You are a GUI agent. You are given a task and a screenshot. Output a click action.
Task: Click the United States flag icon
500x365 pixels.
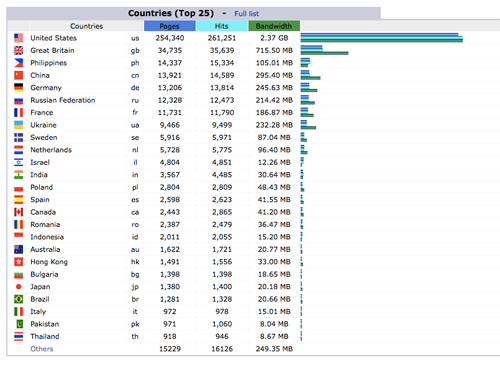tap(19, 38)
